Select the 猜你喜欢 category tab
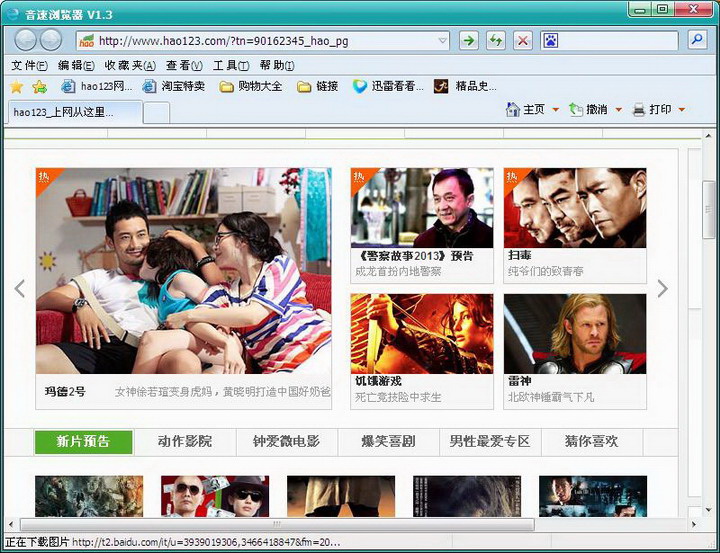The width and height of the screenshot is (720, 553). tap(592, 441)
